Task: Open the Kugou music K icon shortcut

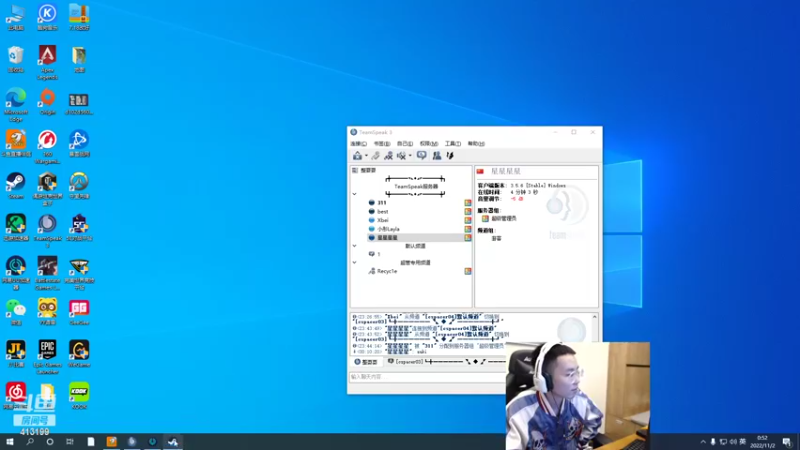Action: 47,17
